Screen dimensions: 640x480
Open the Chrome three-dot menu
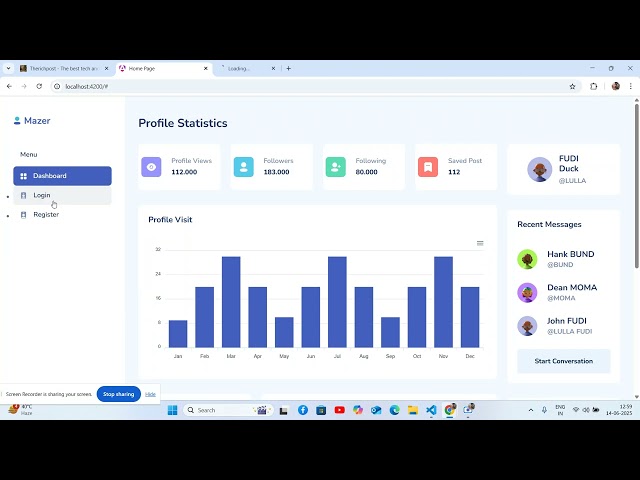tap(631, 87)
